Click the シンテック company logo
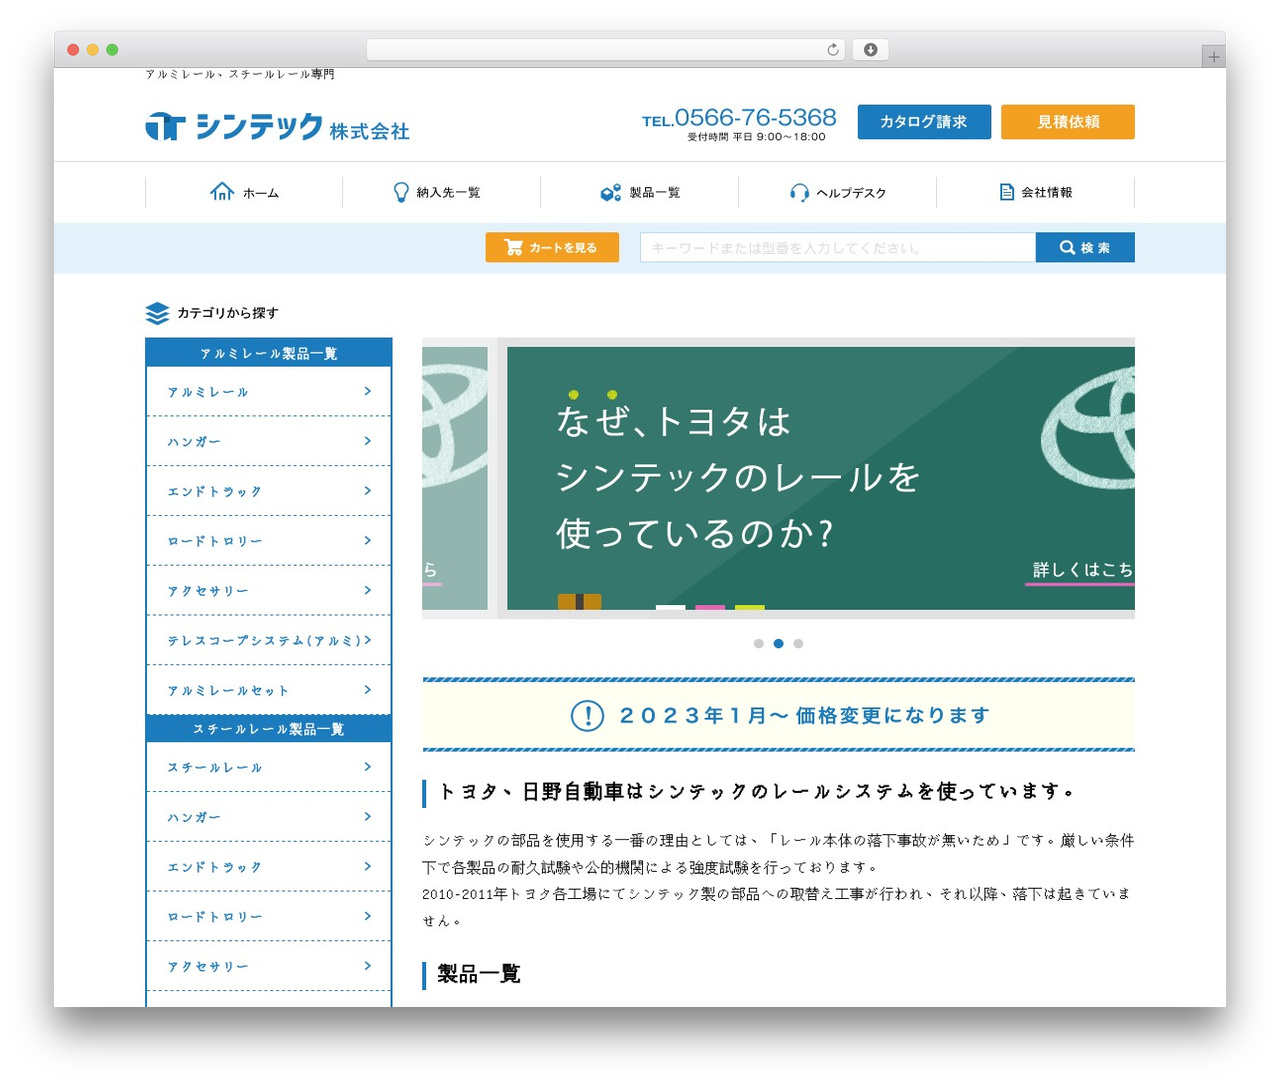 point(277,126)
